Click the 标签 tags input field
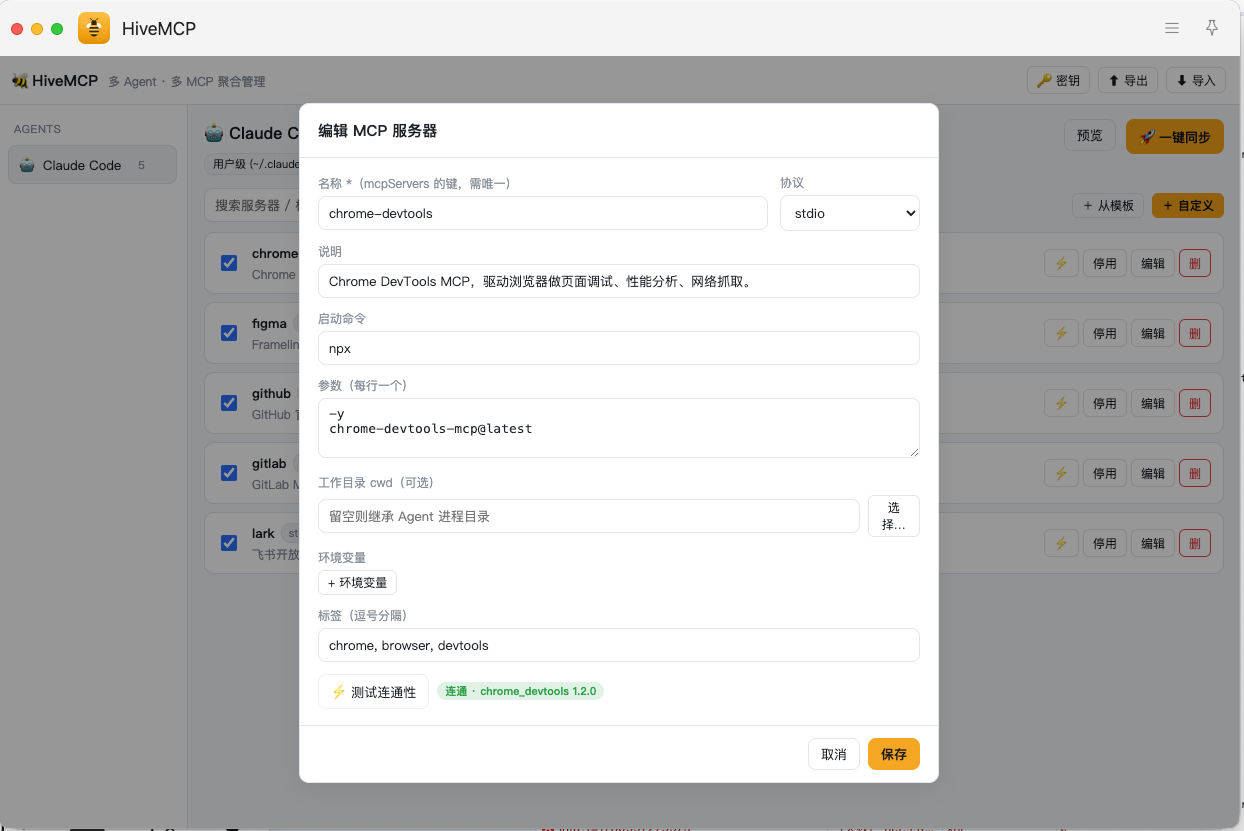This screenshot has height=831, width=1244. 619,645
